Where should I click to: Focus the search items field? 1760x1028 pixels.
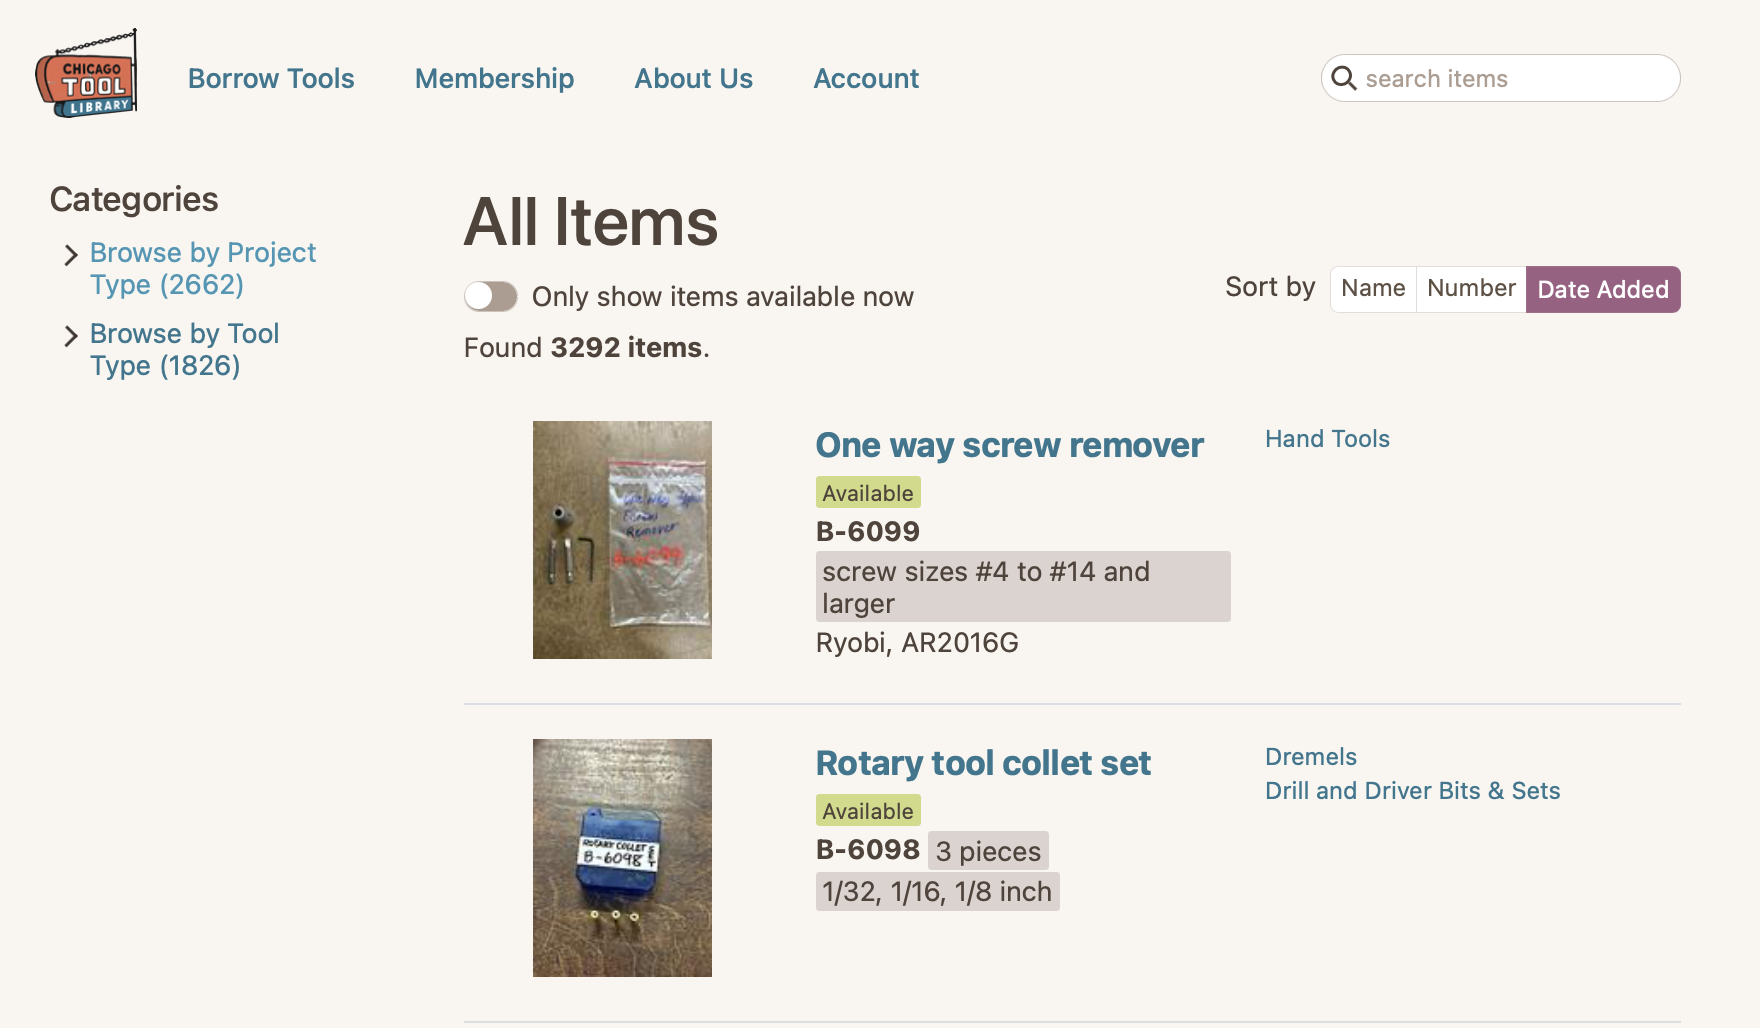tap(1515, 78)
